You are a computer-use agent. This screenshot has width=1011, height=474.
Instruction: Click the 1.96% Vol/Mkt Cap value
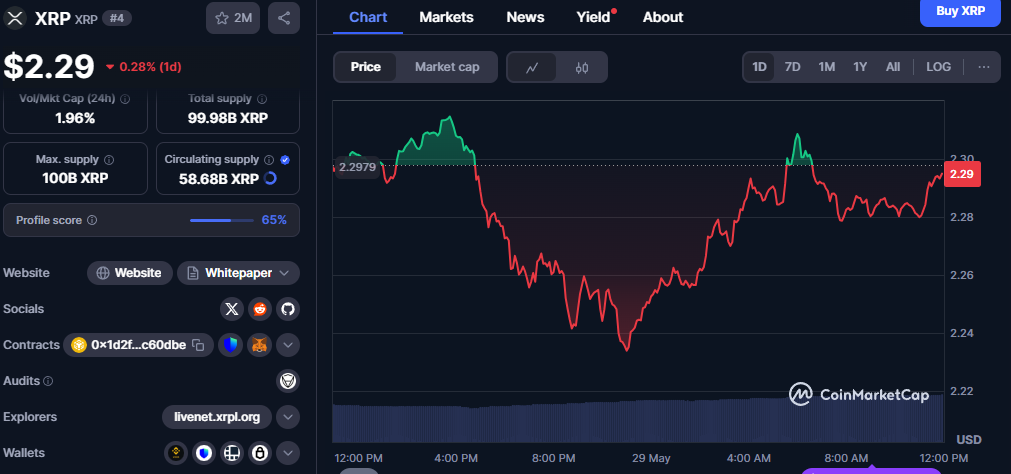tap(75, 118)
